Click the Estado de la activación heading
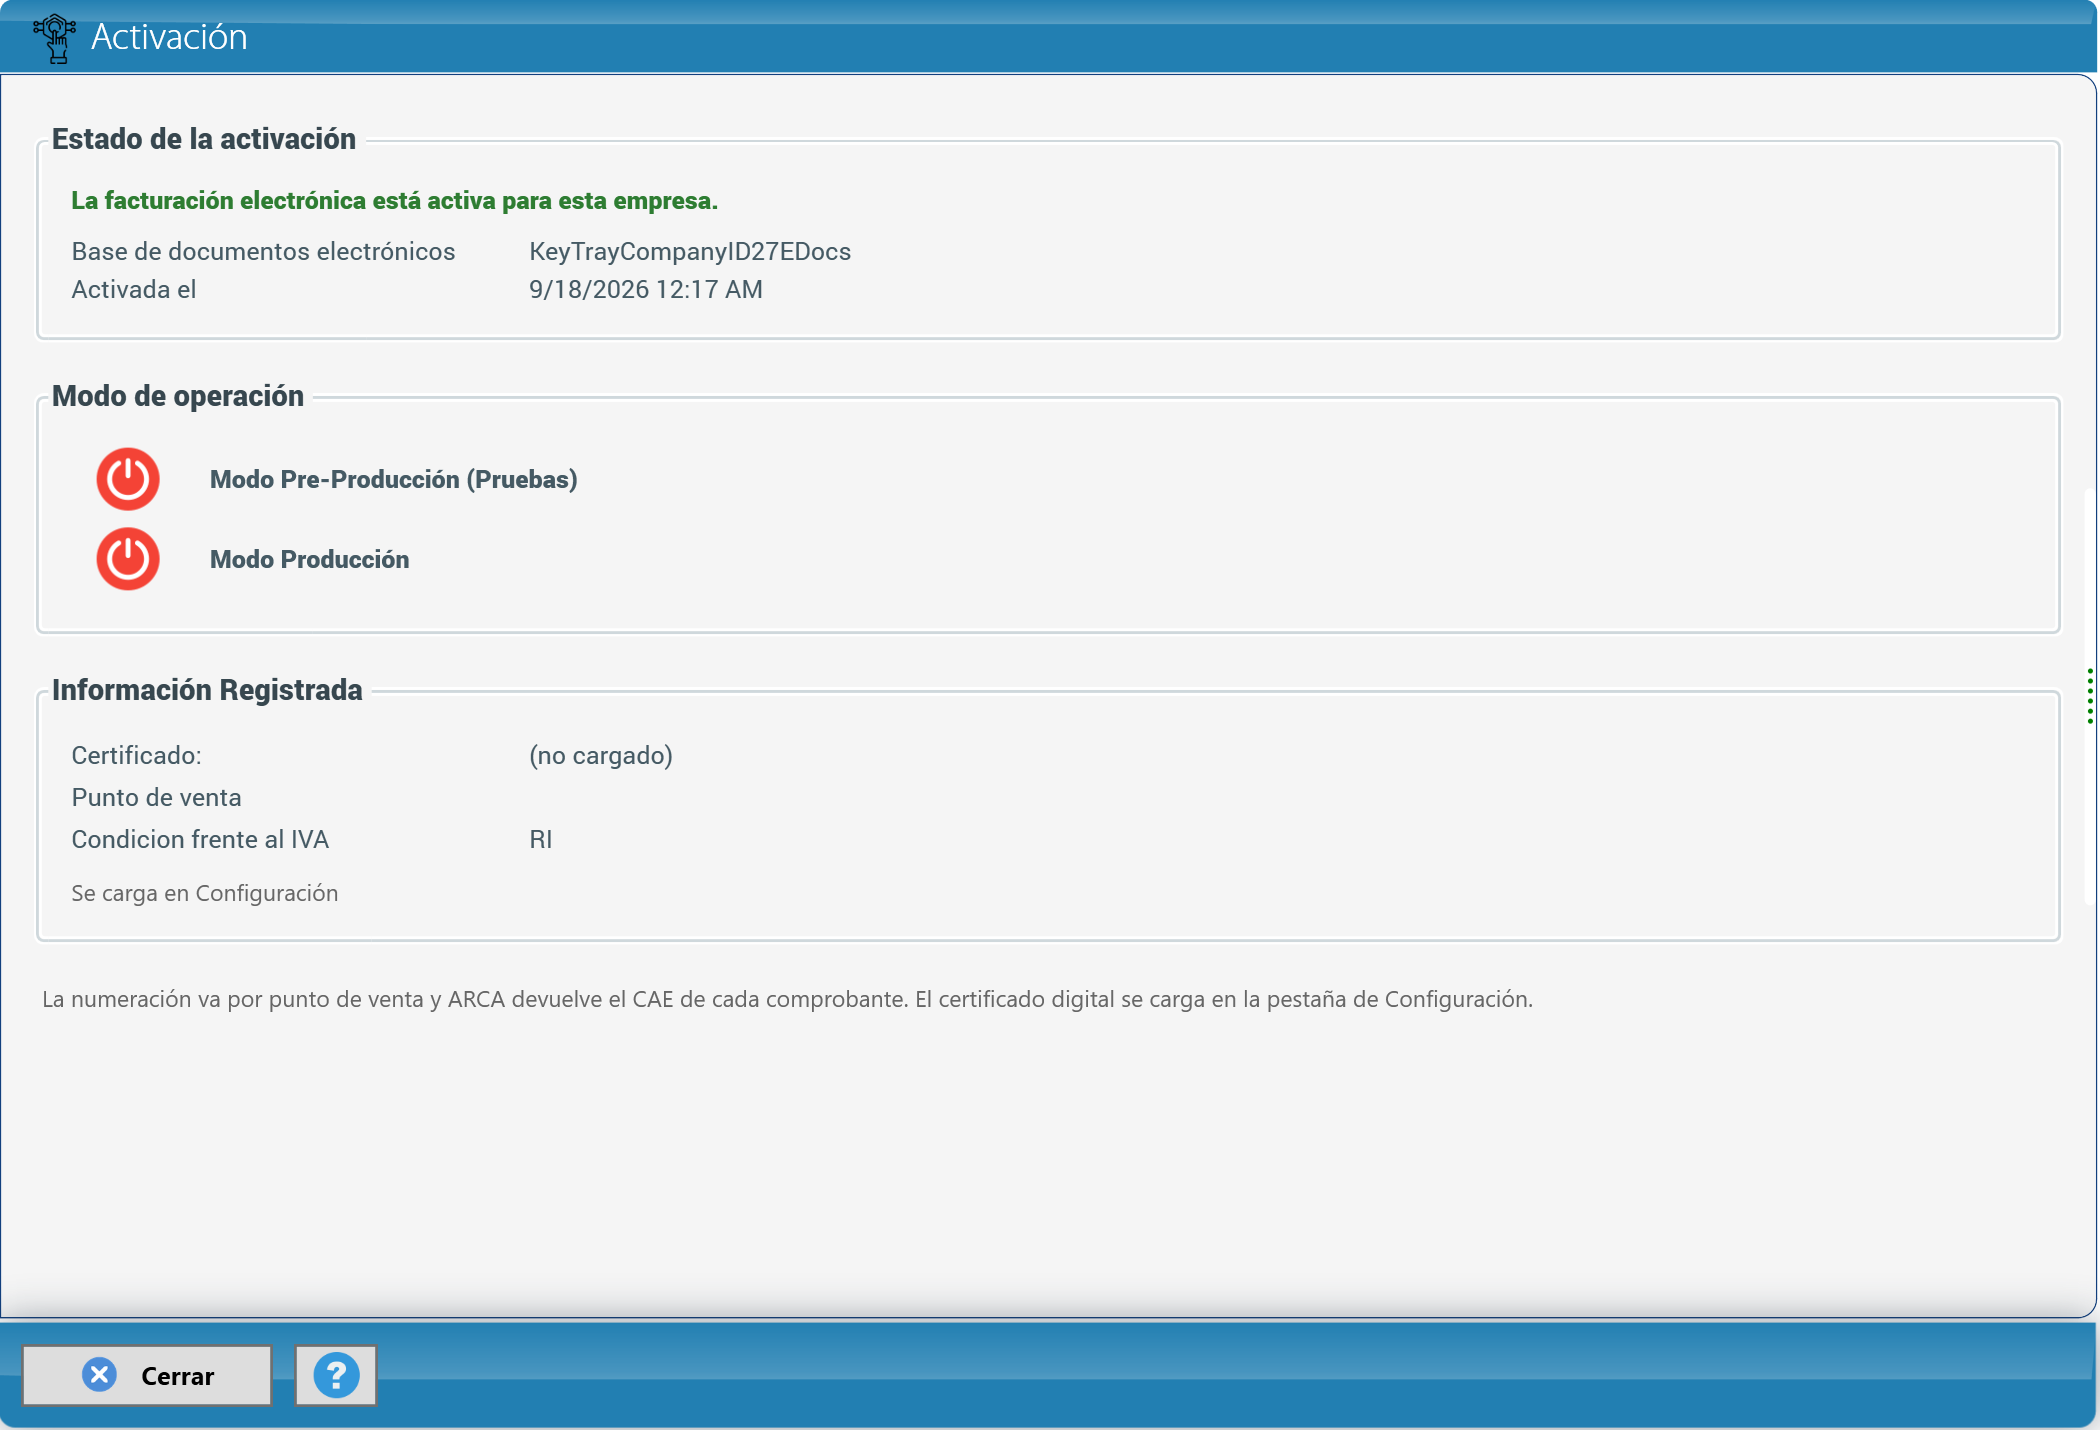 pos(204,139)
